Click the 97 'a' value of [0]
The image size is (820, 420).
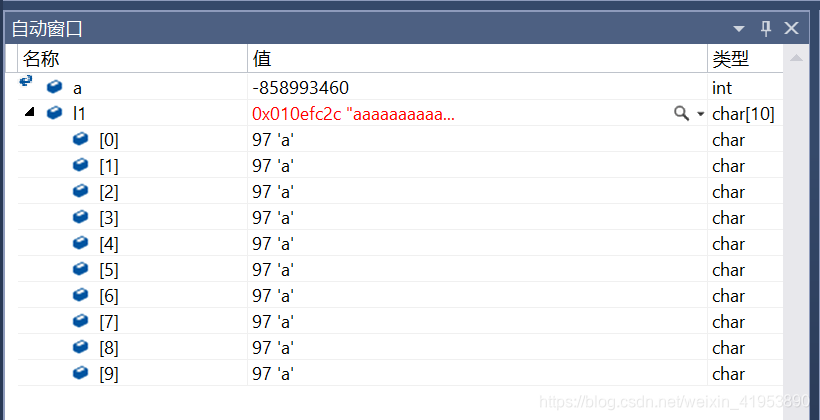pos(272,140)
